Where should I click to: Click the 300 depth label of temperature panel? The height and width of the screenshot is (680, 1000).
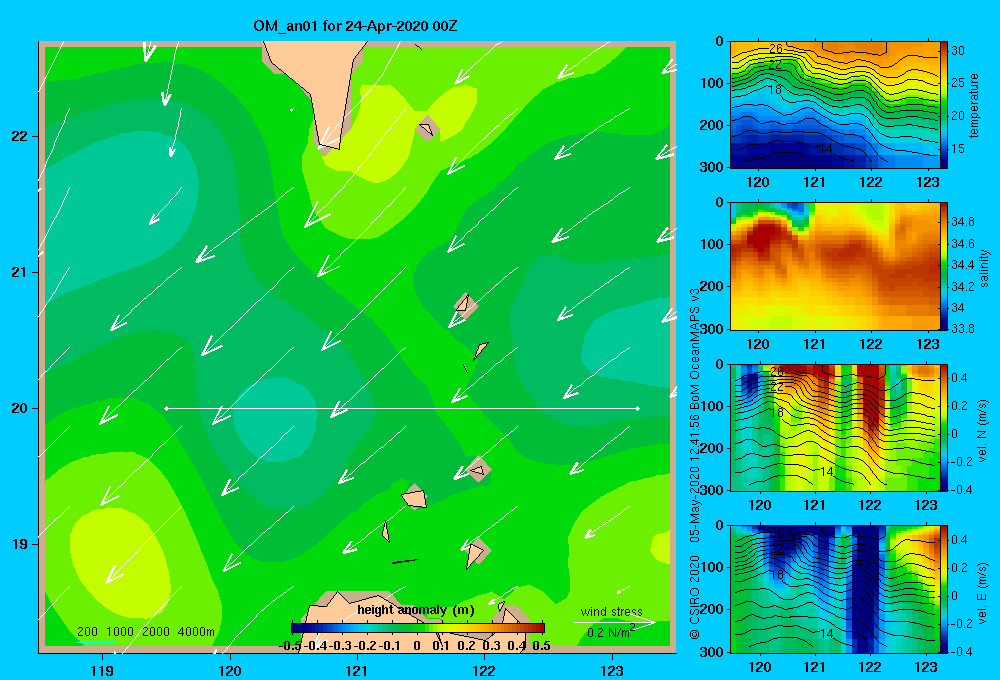(712, 167)
